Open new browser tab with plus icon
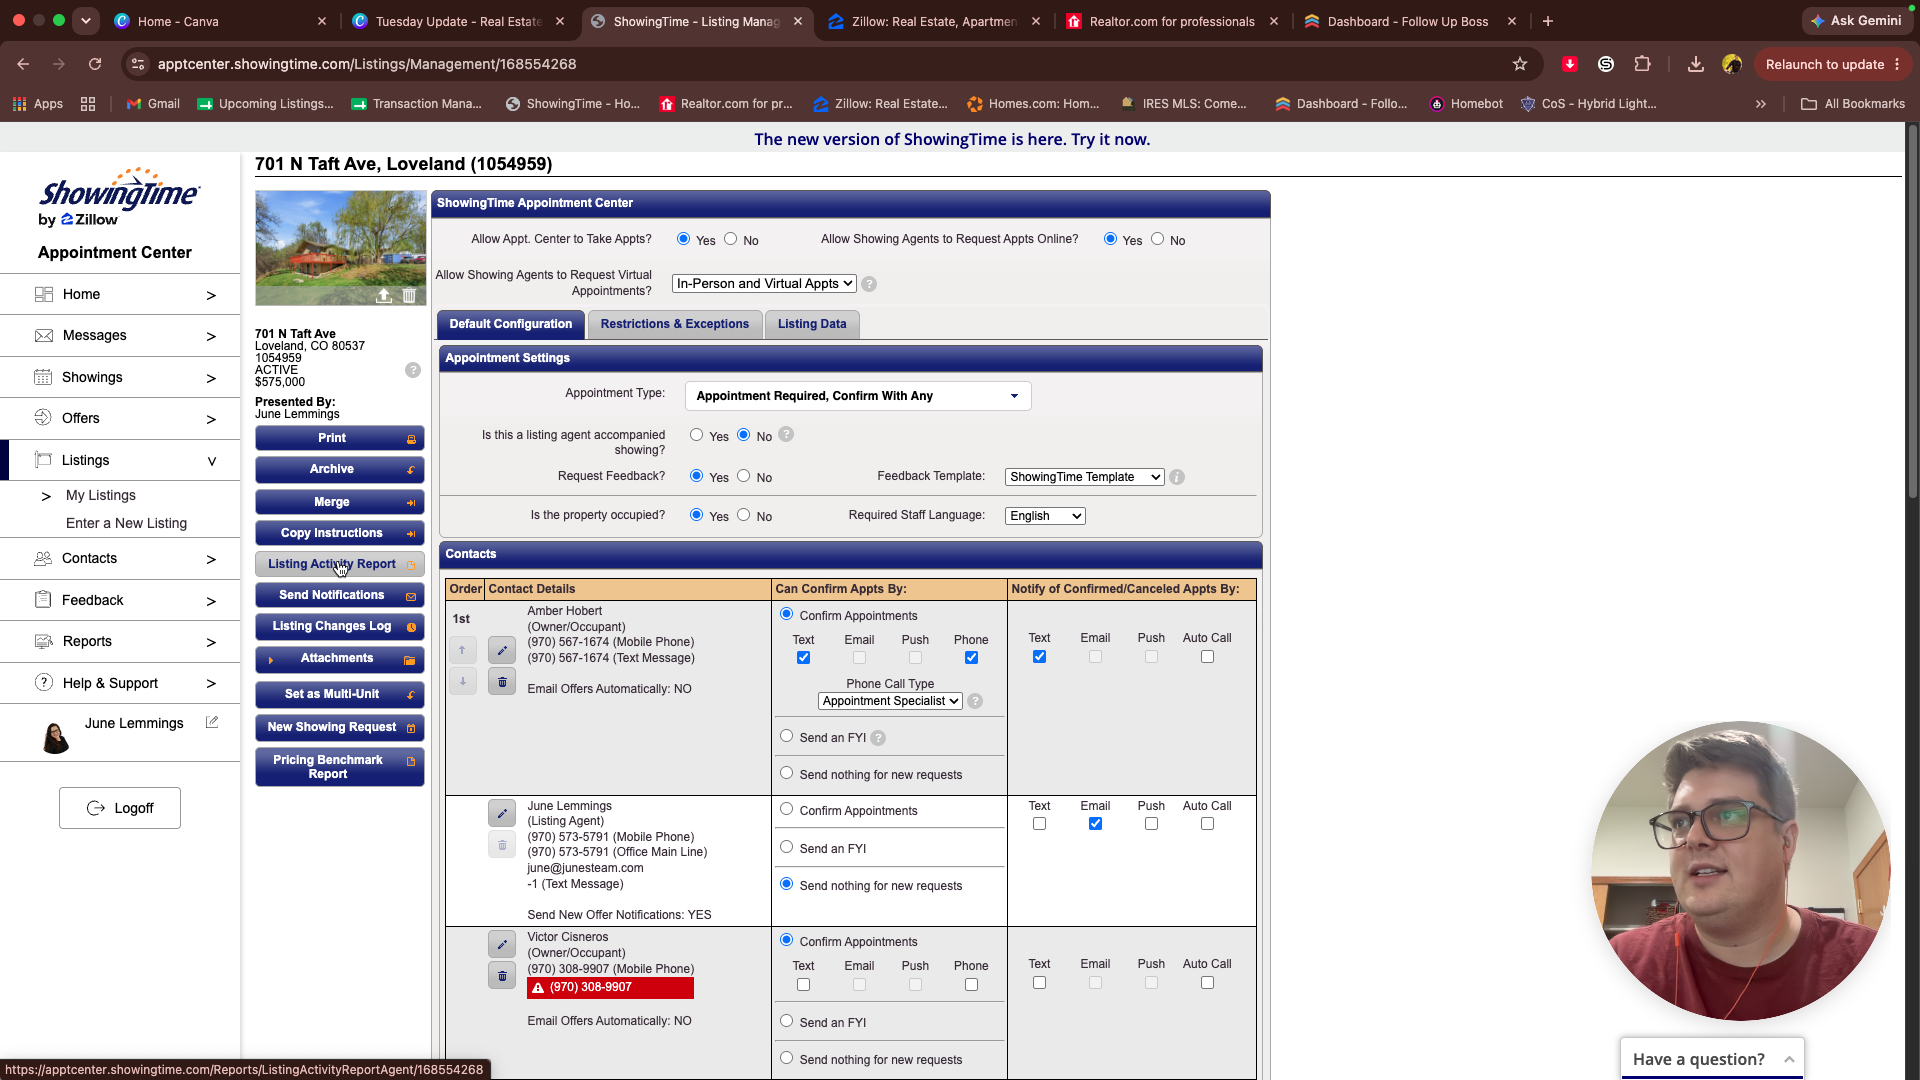The width and height of the screenshot is (1920, 1080). pos(1548,21)
